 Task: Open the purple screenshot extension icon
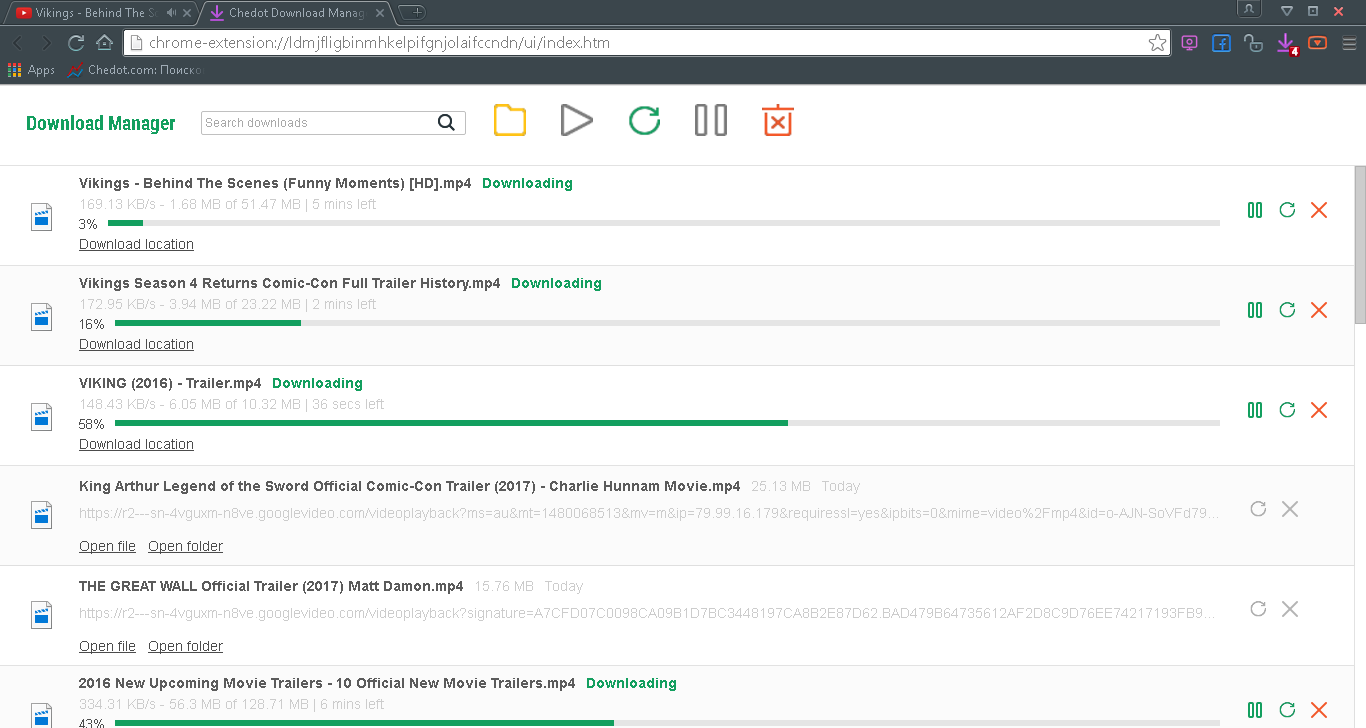coord(1189,43)
